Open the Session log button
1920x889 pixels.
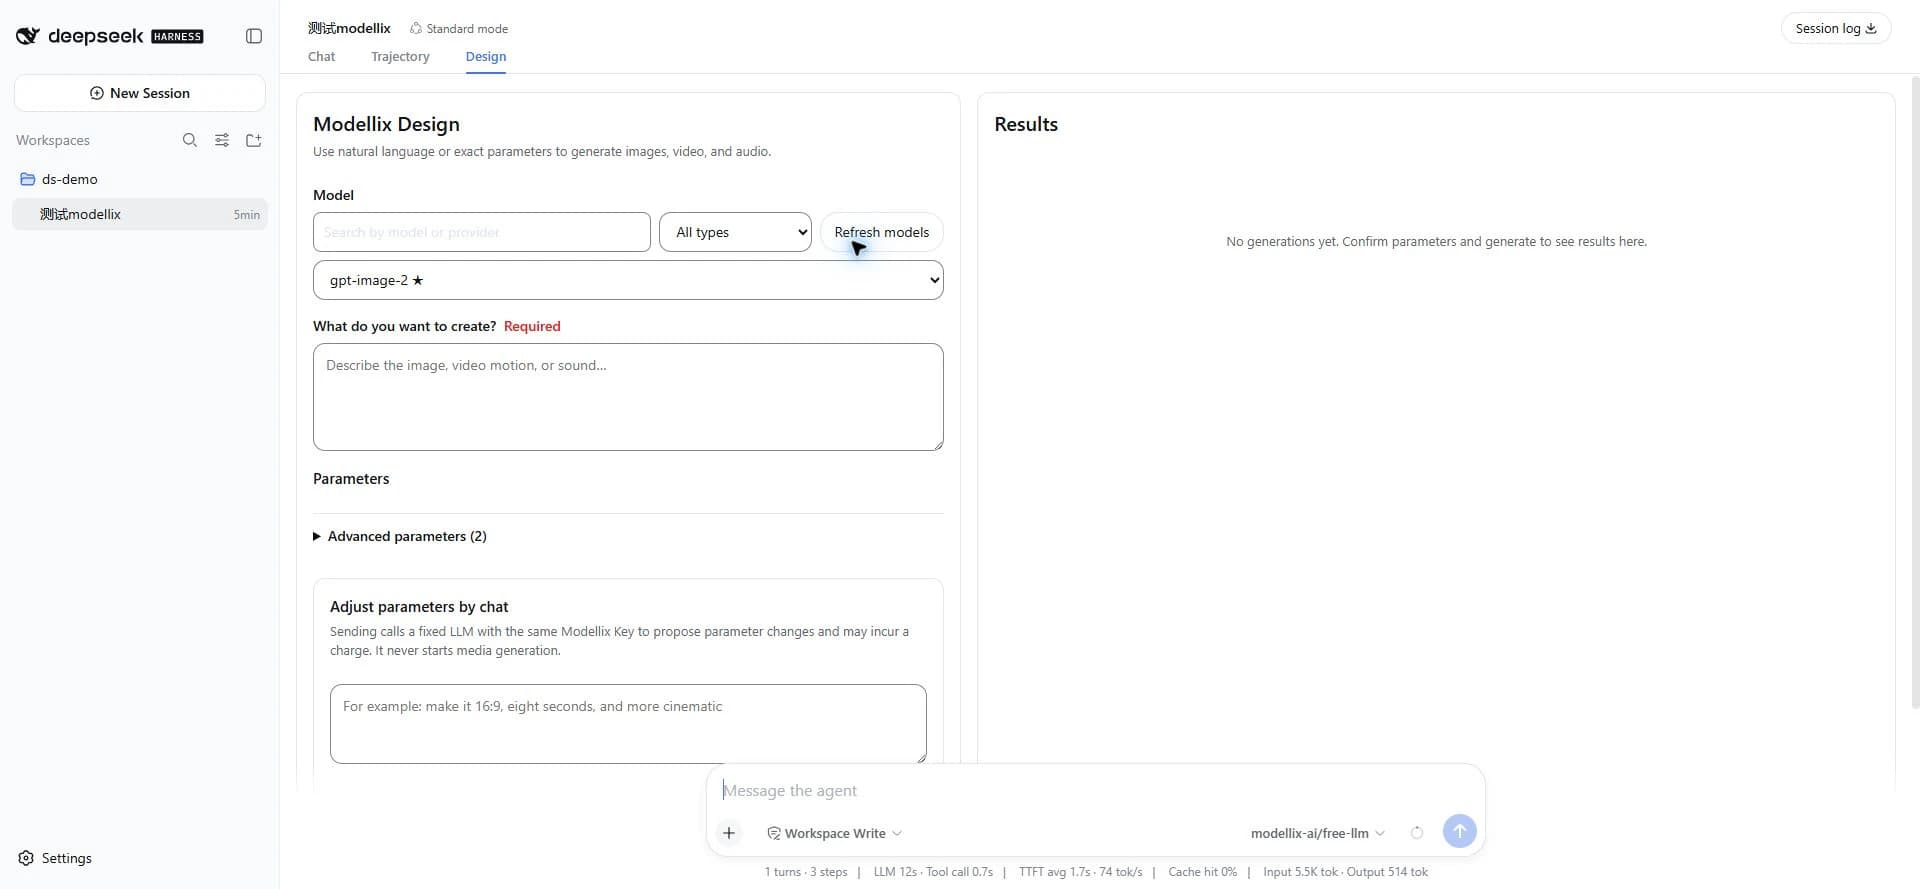click(1835, 28)
